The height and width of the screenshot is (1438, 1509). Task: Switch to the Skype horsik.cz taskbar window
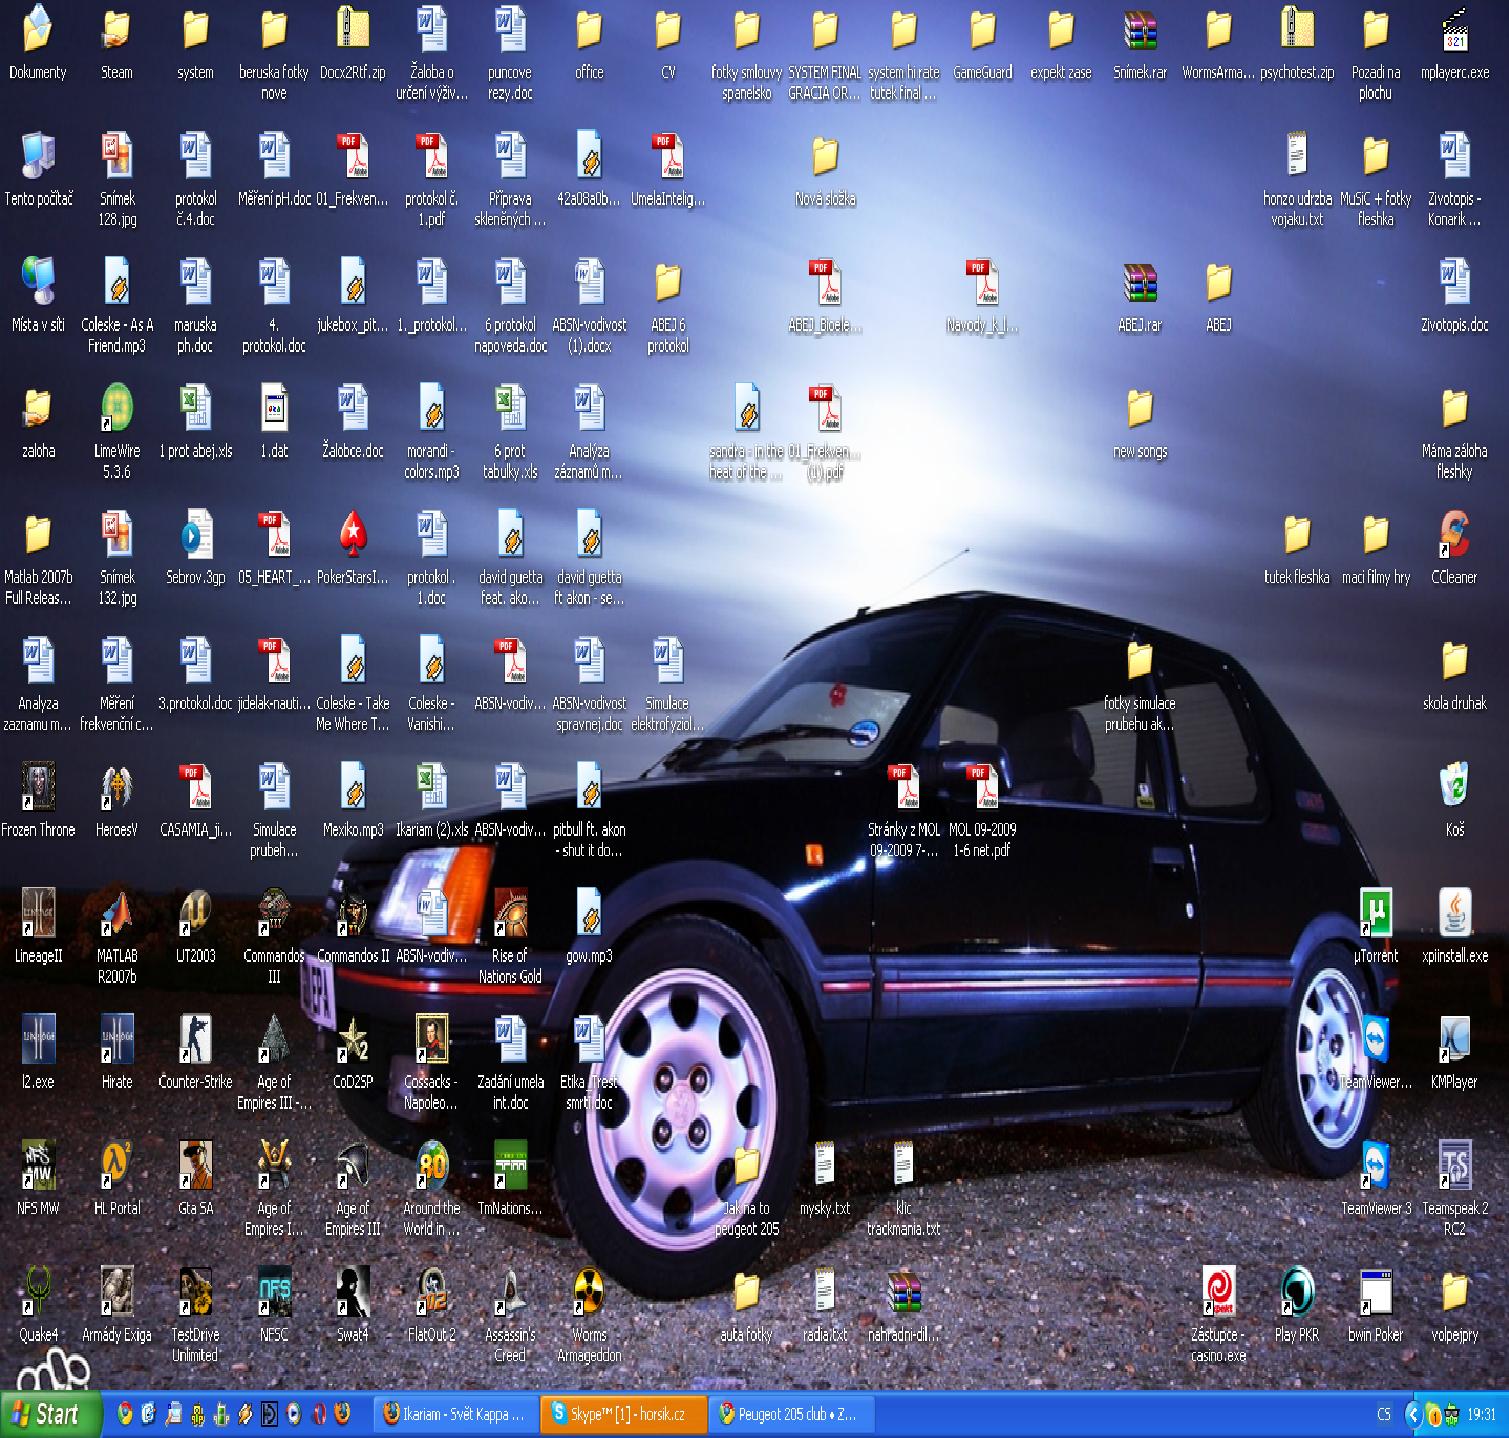tap(623, 1414)
